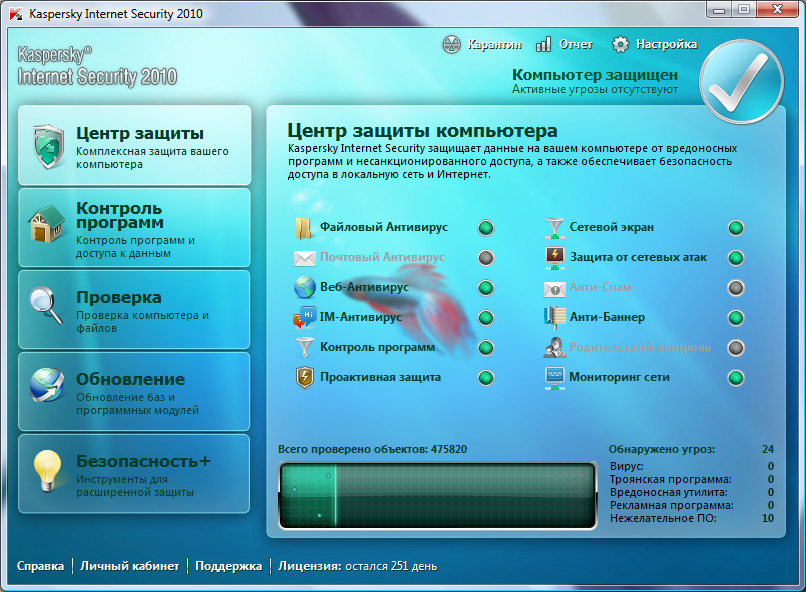Toggle IM-Антивирус status indicator
806x592 pixels.
(x=486, y=318)
